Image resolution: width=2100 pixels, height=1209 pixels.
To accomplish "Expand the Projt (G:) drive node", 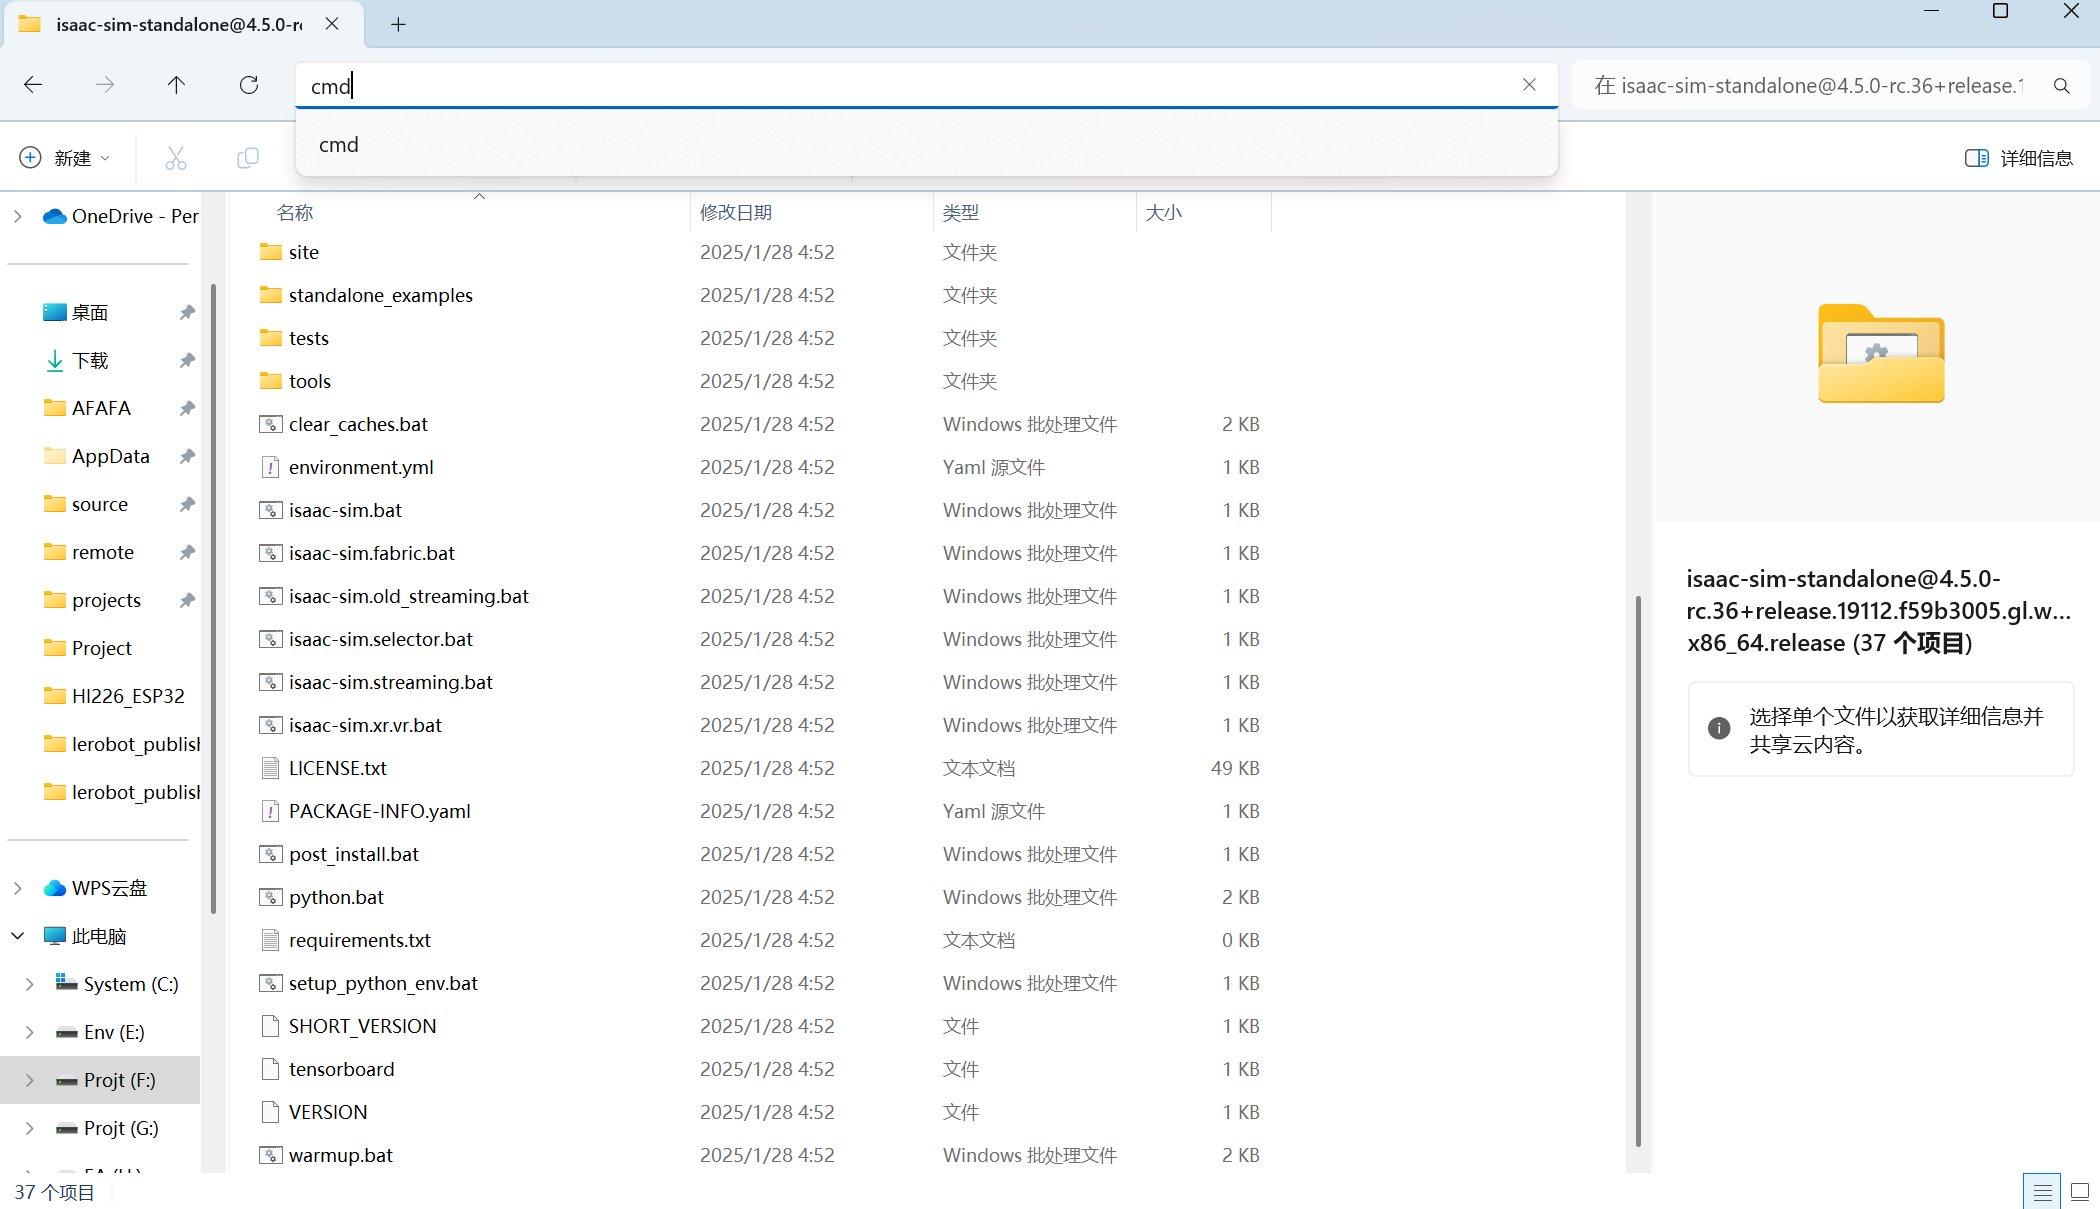I will coord(29,1128).
